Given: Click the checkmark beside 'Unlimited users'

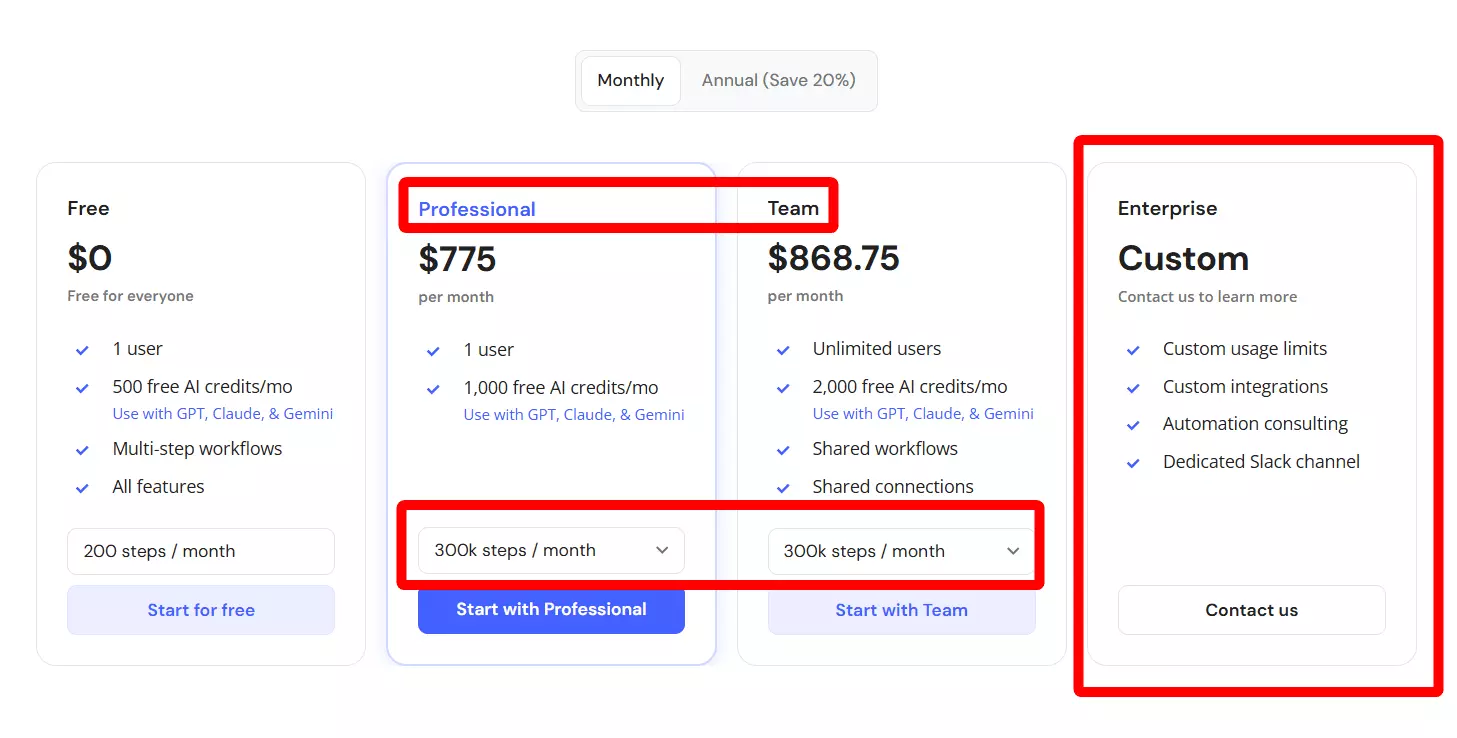Looking at the screenshot, I should click(x=783, y=350).
